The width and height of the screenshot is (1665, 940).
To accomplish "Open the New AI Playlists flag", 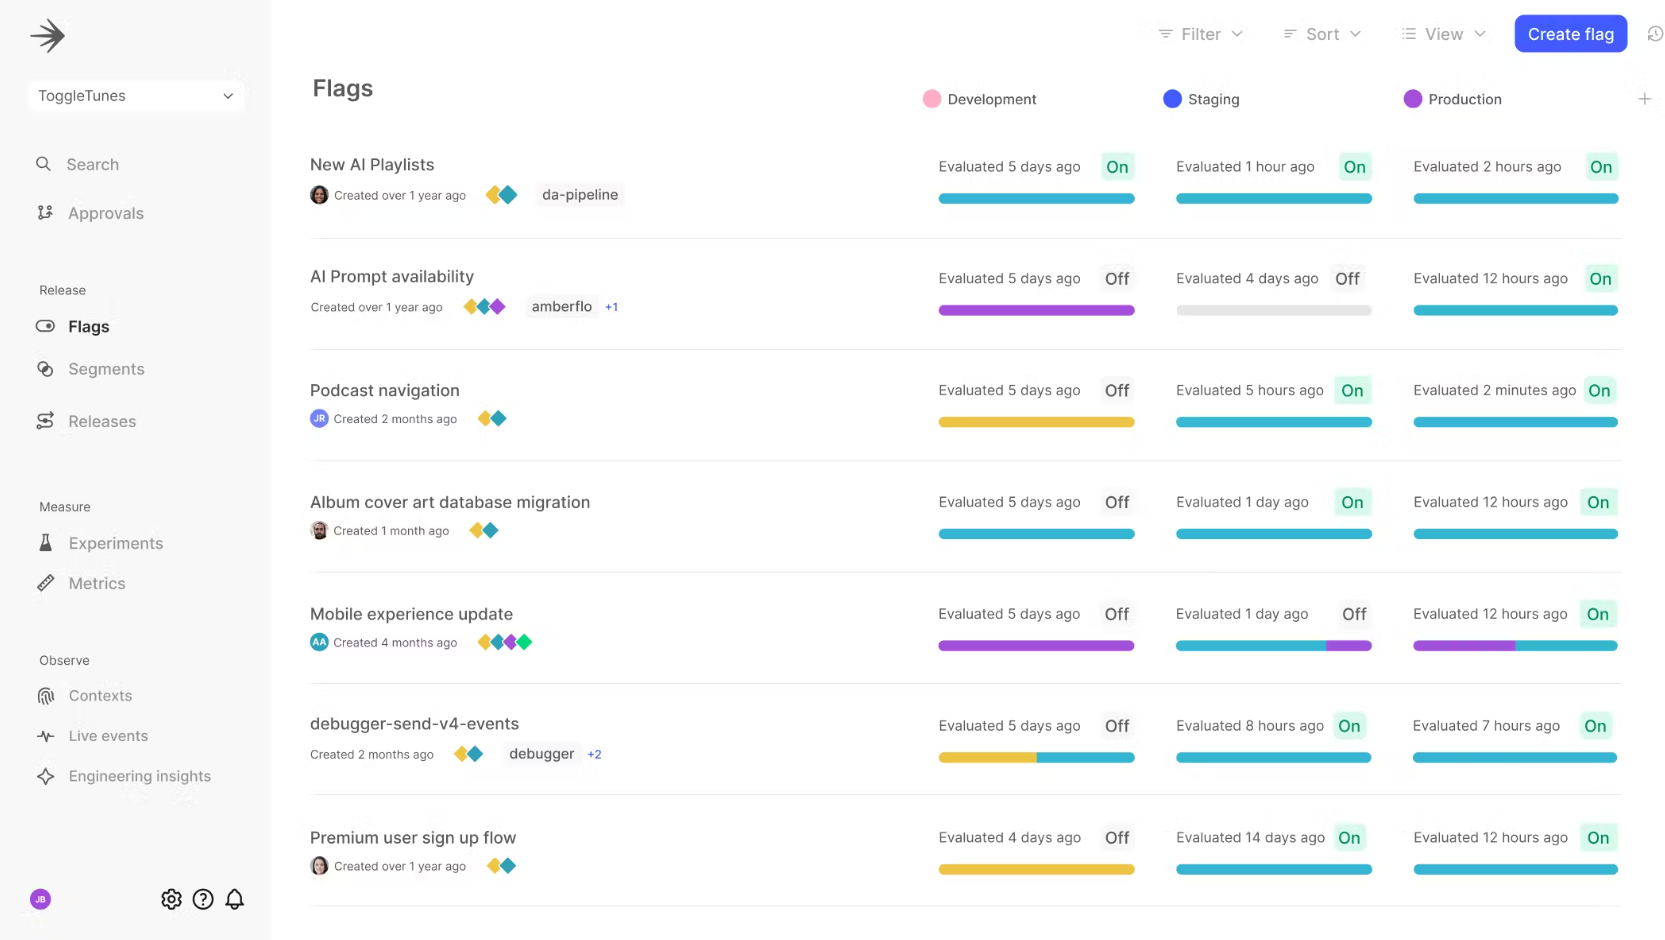I will tap(372, 164).
